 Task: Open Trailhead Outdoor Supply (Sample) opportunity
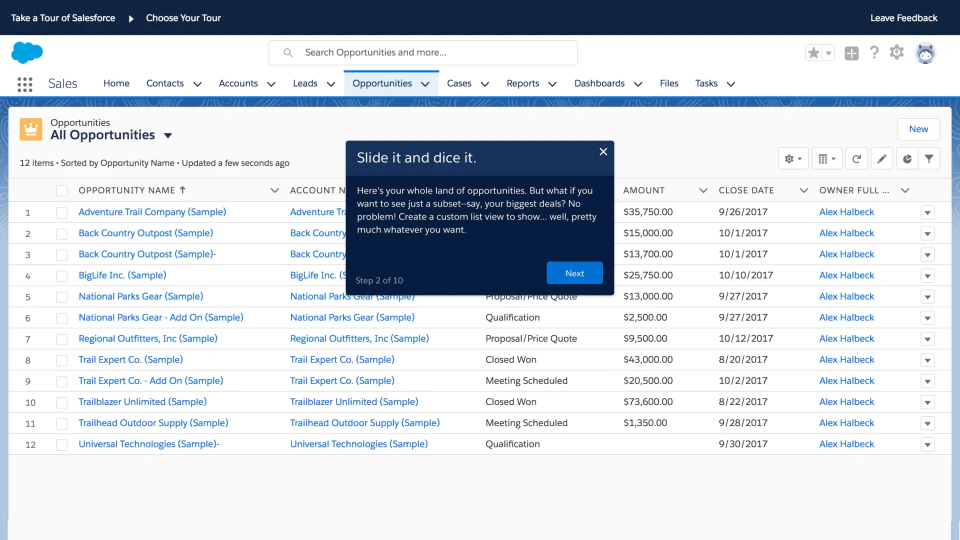(x=153, y=423)
